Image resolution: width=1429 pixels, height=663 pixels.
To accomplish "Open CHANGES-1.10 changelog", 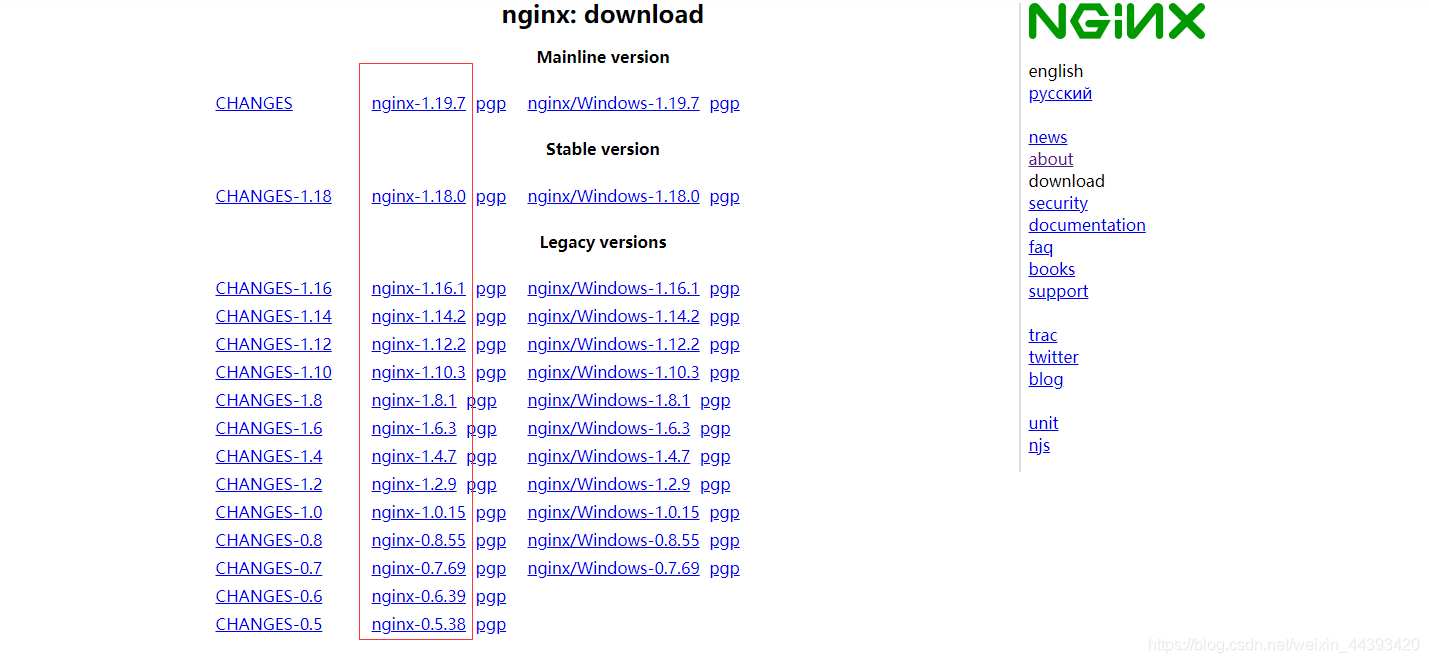I will (273, 372).
